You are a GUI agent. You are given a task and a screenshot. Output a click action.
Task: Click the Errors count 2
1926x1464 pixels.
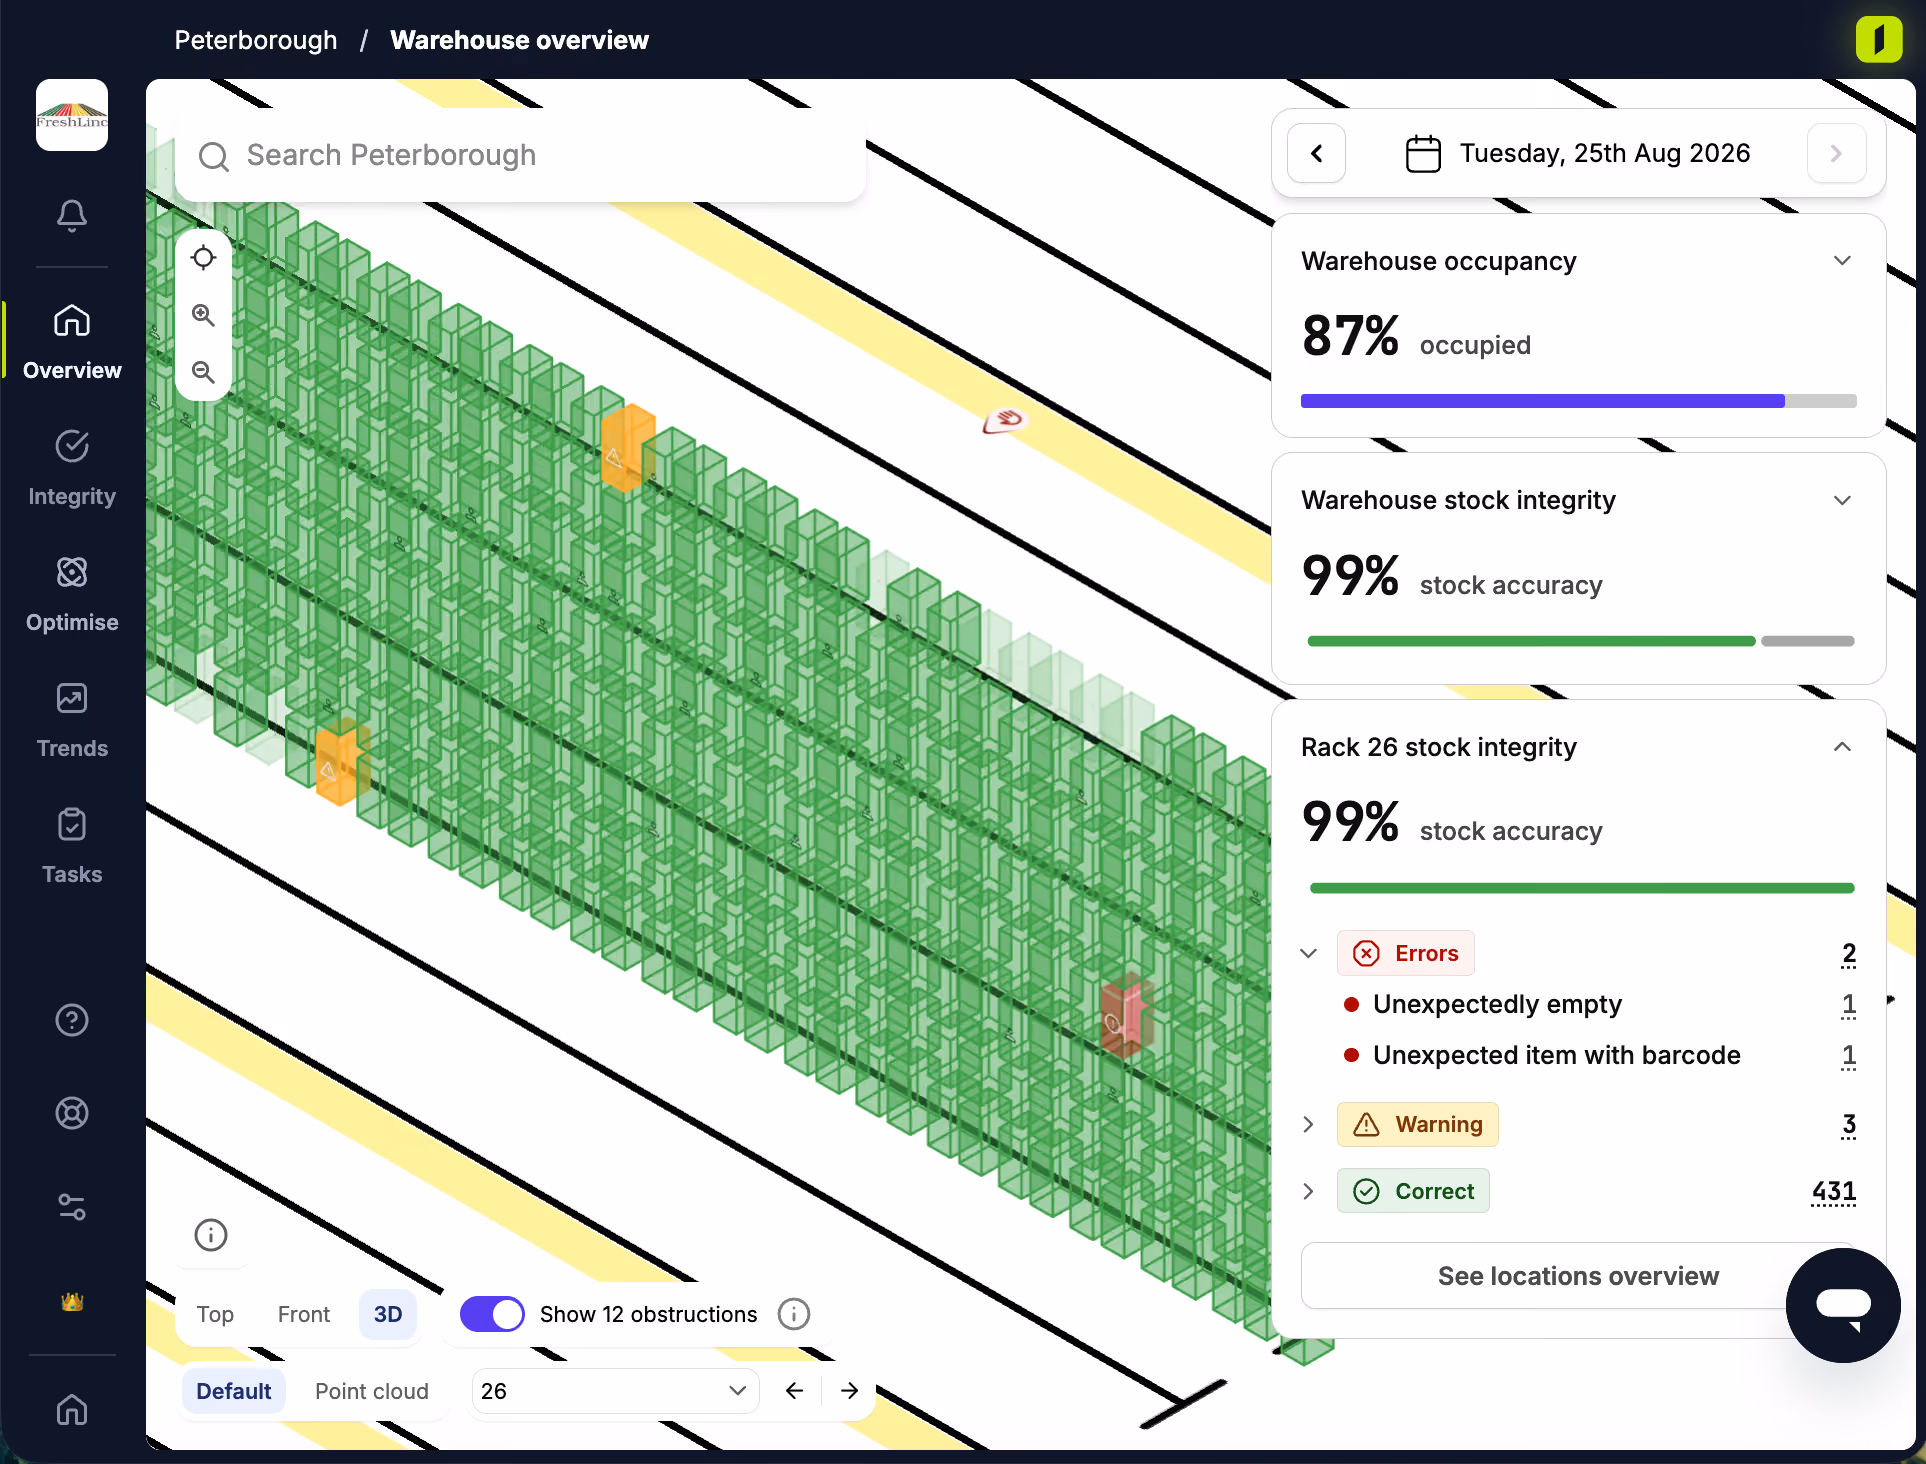[x=1849, y=954]
